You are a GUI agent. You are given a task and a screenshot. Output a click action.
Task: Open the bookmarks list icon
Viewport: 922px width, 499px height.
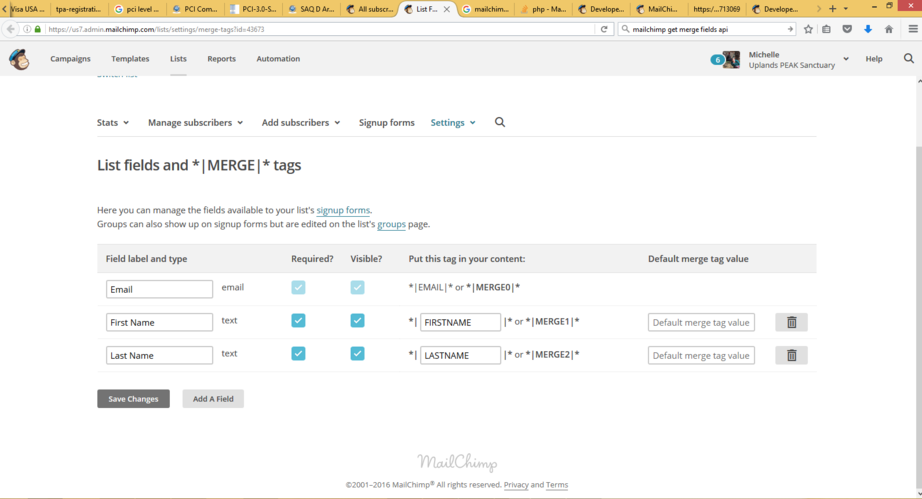(827, 29)
